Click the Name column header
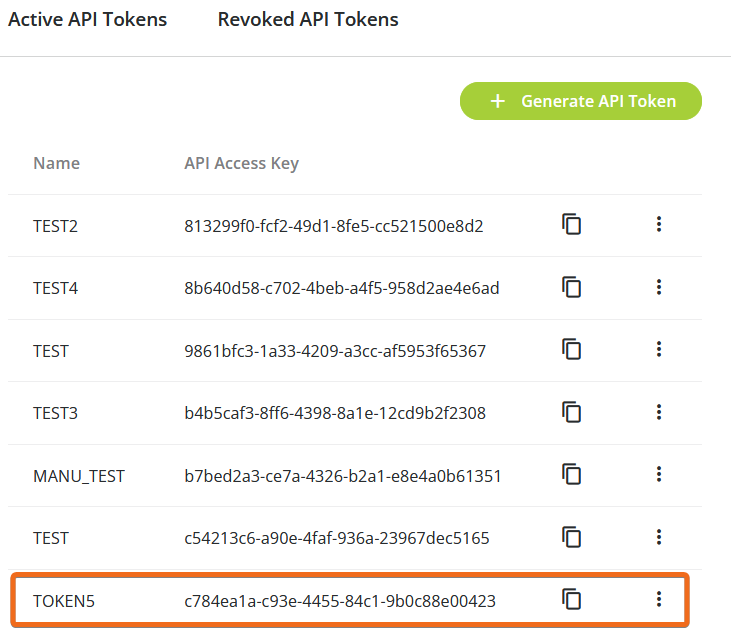The height and width of the screenshot is (628, 731). (56, 163)
